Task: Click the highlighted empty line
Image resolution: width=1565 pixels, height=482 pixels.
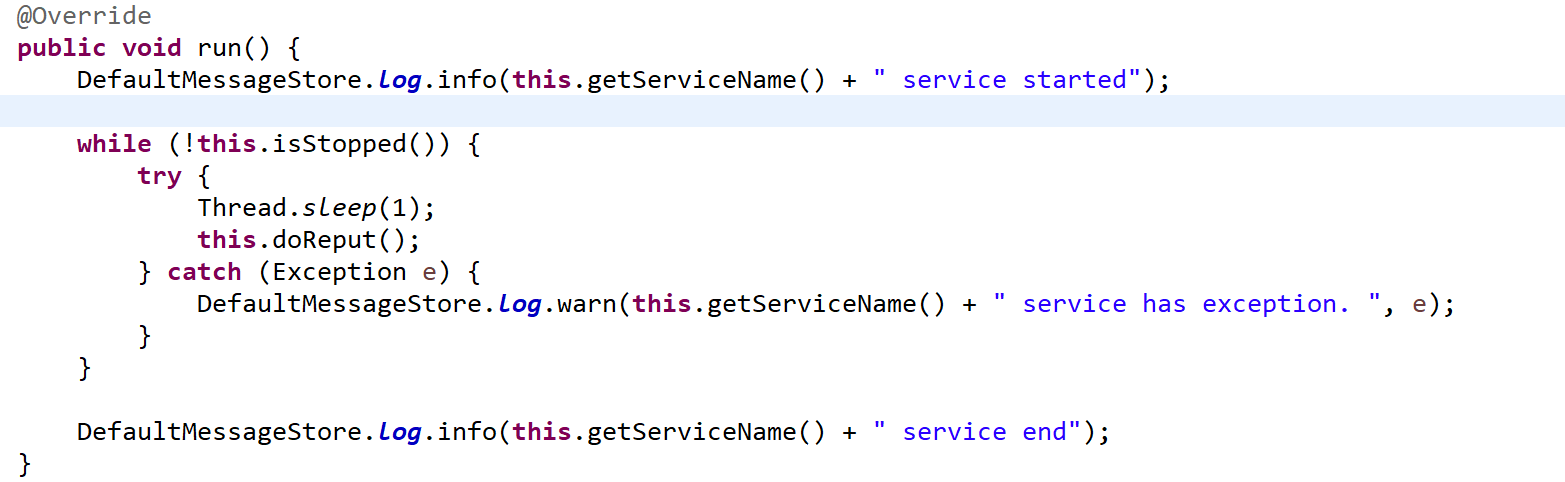Action: pyautogui.click(x=782, y=111)
